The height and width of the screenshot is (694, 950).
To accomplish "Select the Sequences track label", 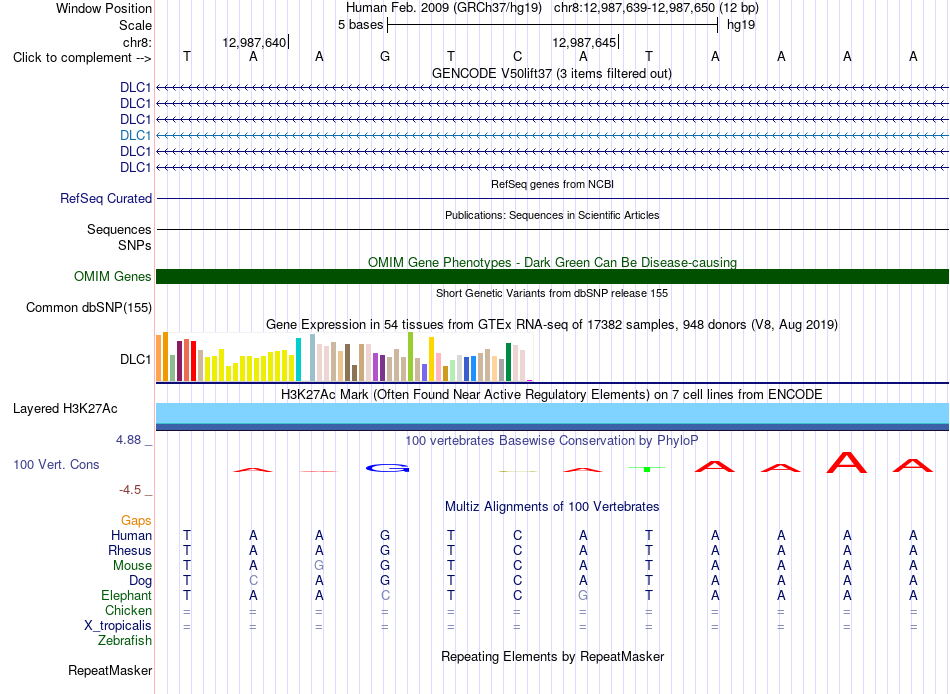I will coord(119,229).
